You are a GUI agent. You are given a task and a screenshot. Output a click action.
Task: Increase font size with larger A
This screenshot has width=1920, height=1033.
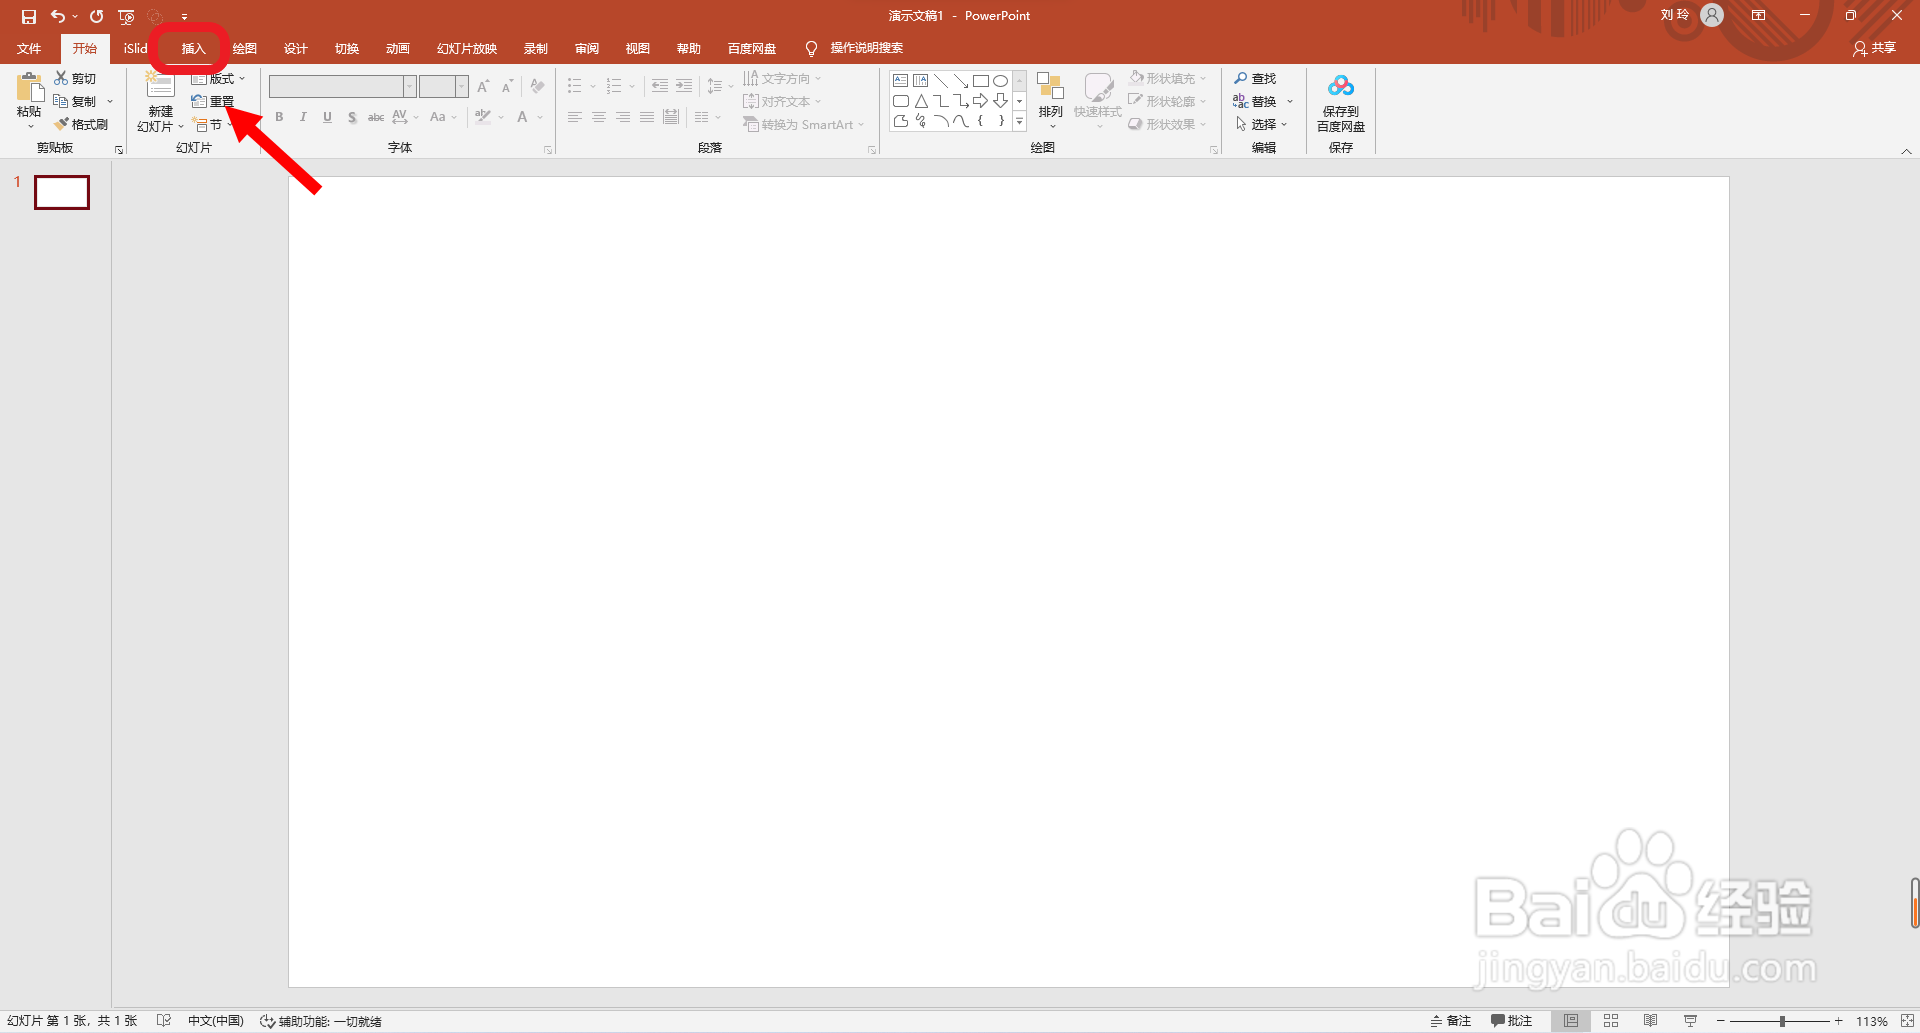[484, 87]
